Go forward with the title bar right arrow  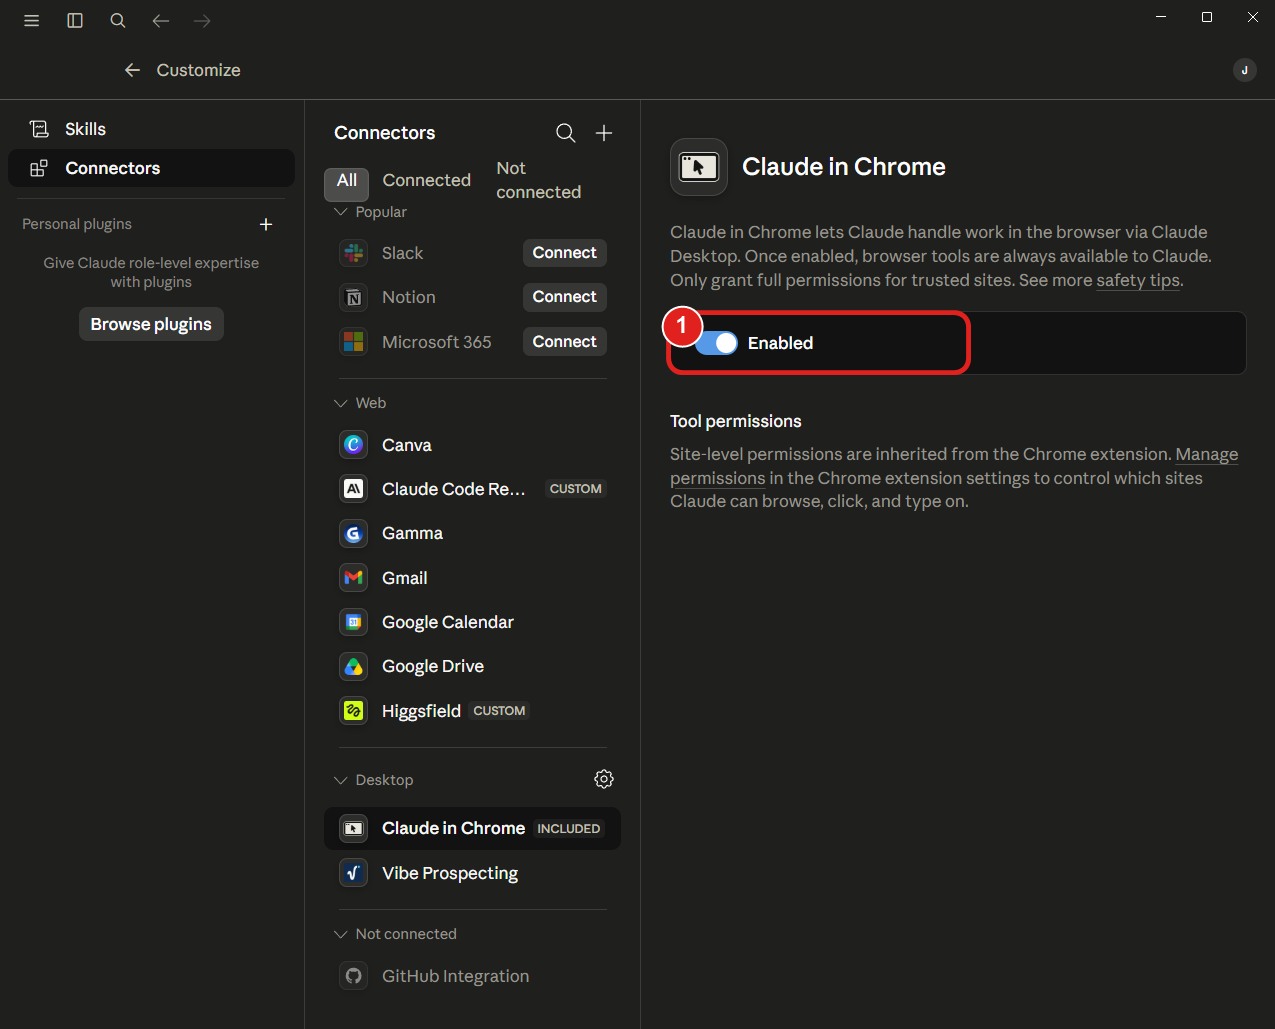(202, 21)
